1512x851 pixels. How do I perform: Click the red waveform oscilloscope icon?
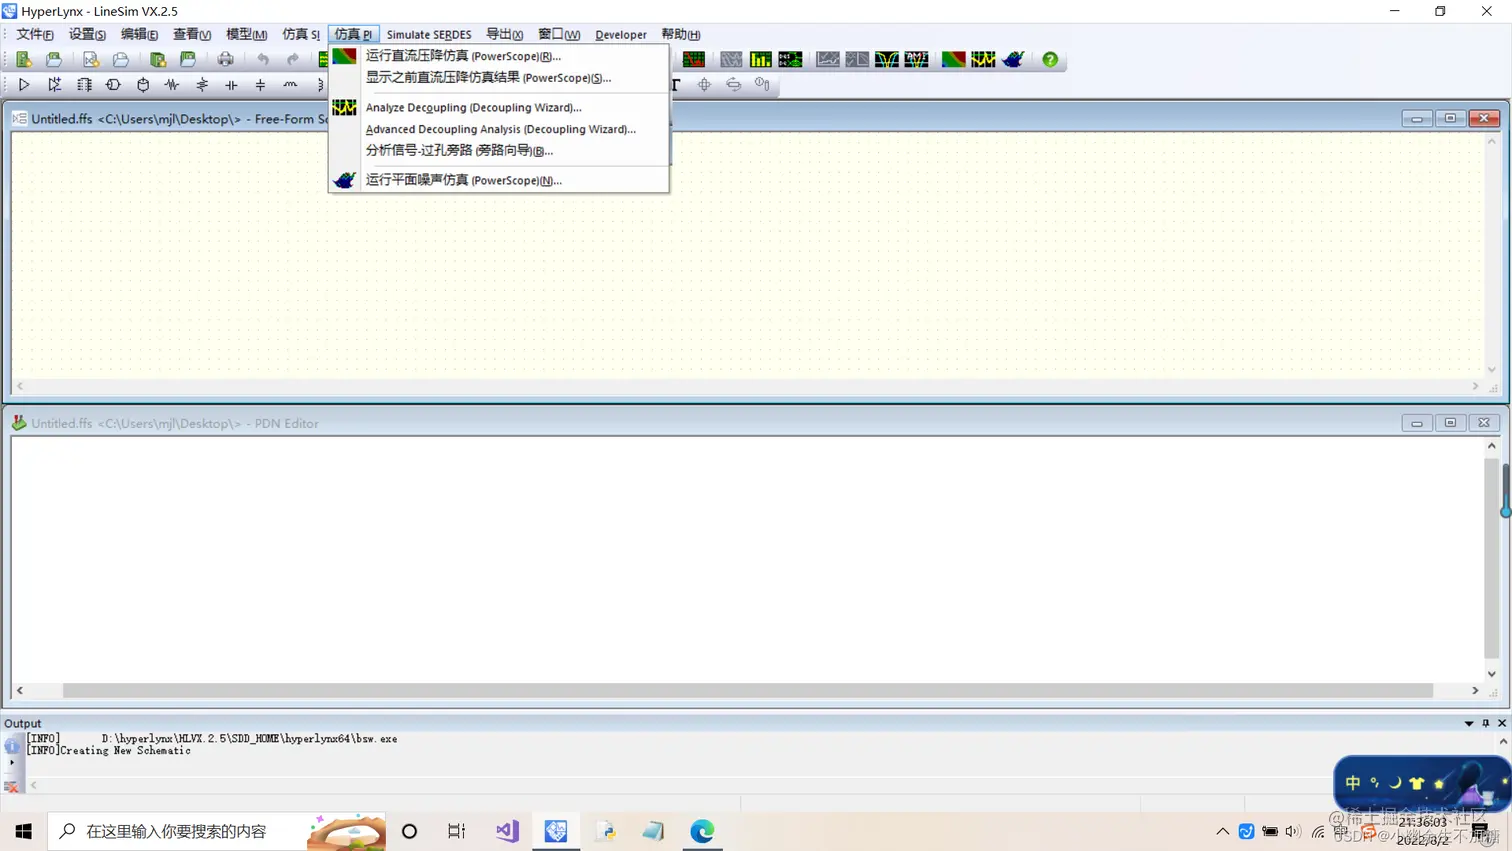[x=693, y=60]
